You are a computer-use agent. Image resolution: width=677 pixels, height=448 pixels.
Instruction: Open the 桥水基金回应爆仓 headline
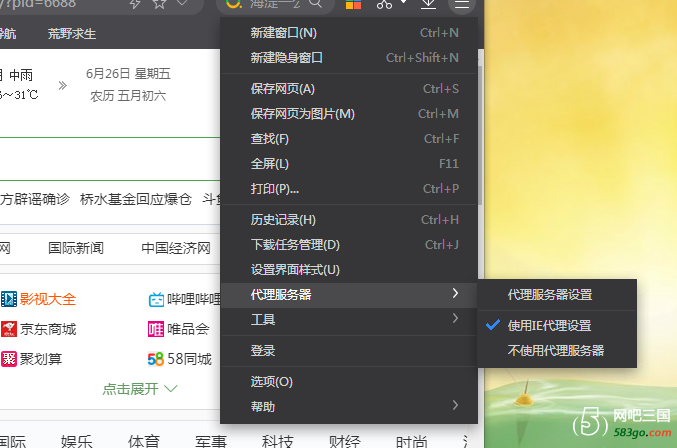136,199
